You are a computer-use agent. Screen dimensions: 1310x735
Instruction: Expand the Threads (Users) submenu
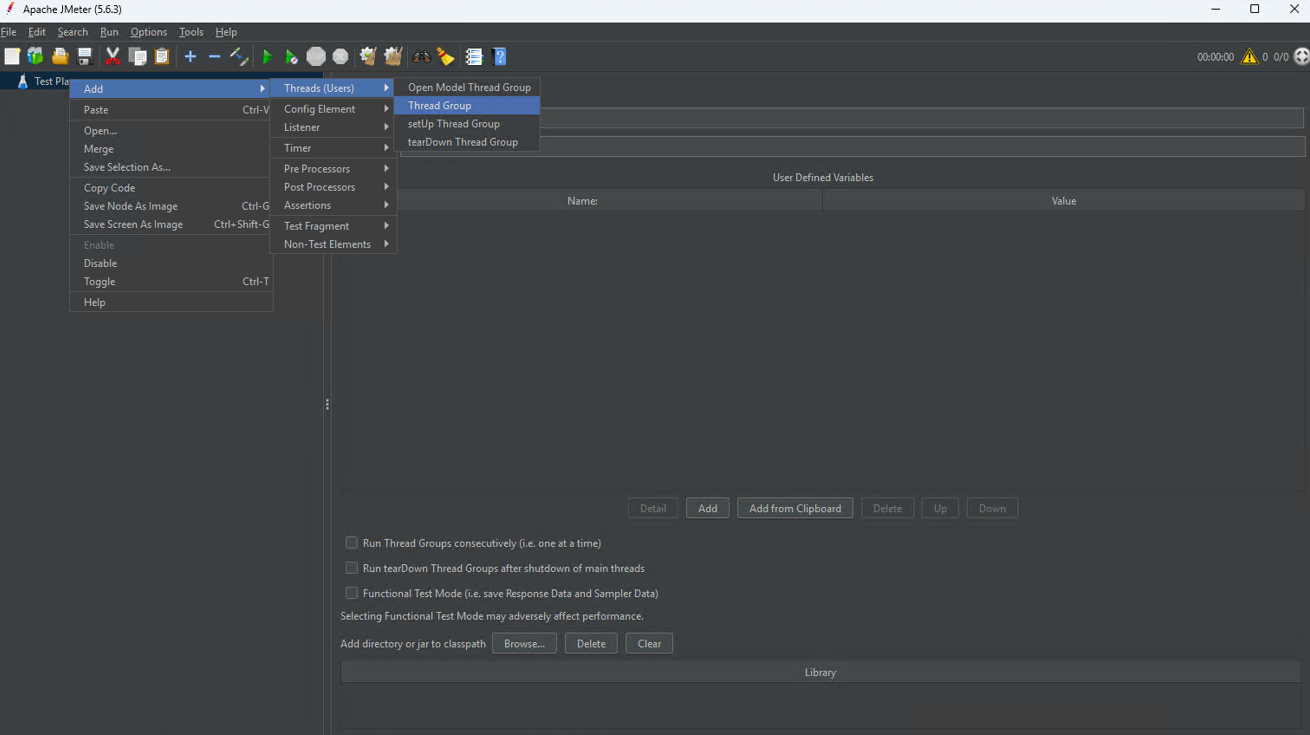tap(334, 88)
